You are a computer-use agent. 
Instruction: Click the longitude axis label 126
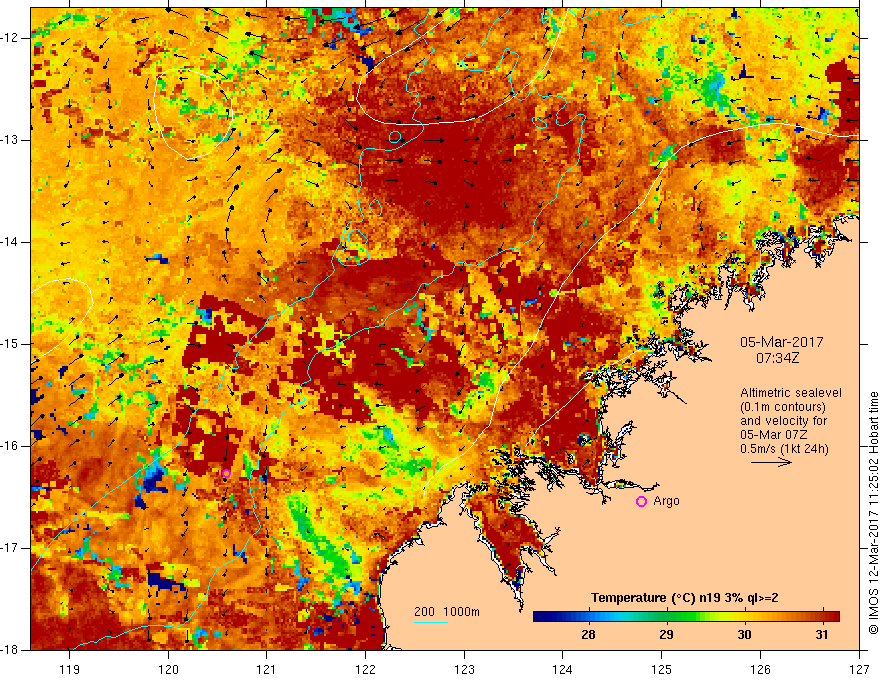point(760,669)
